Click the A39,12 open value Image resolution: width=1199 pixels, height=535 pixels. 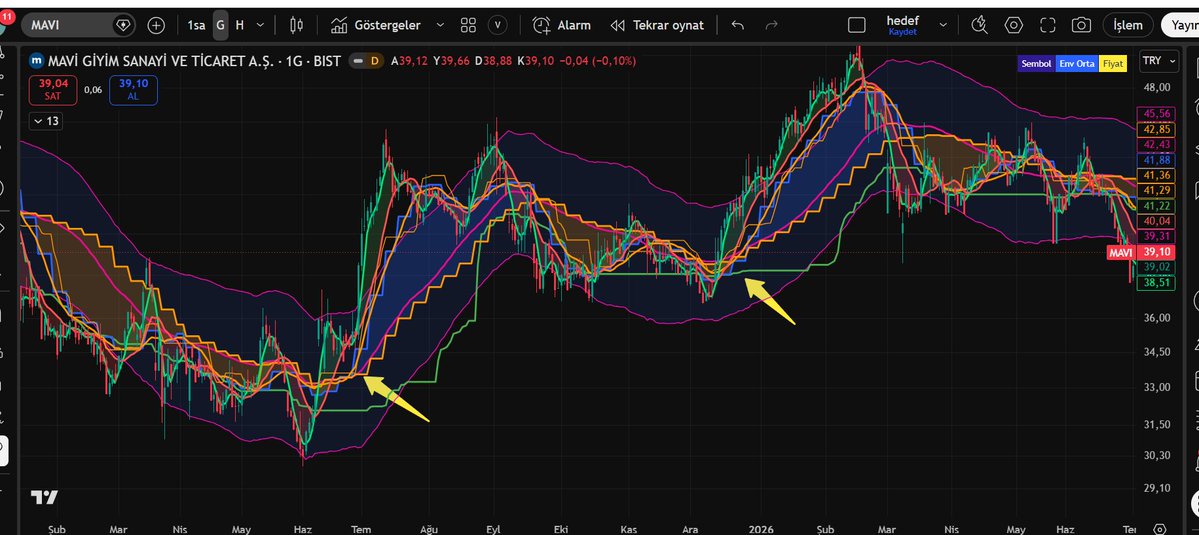(410, 60)
